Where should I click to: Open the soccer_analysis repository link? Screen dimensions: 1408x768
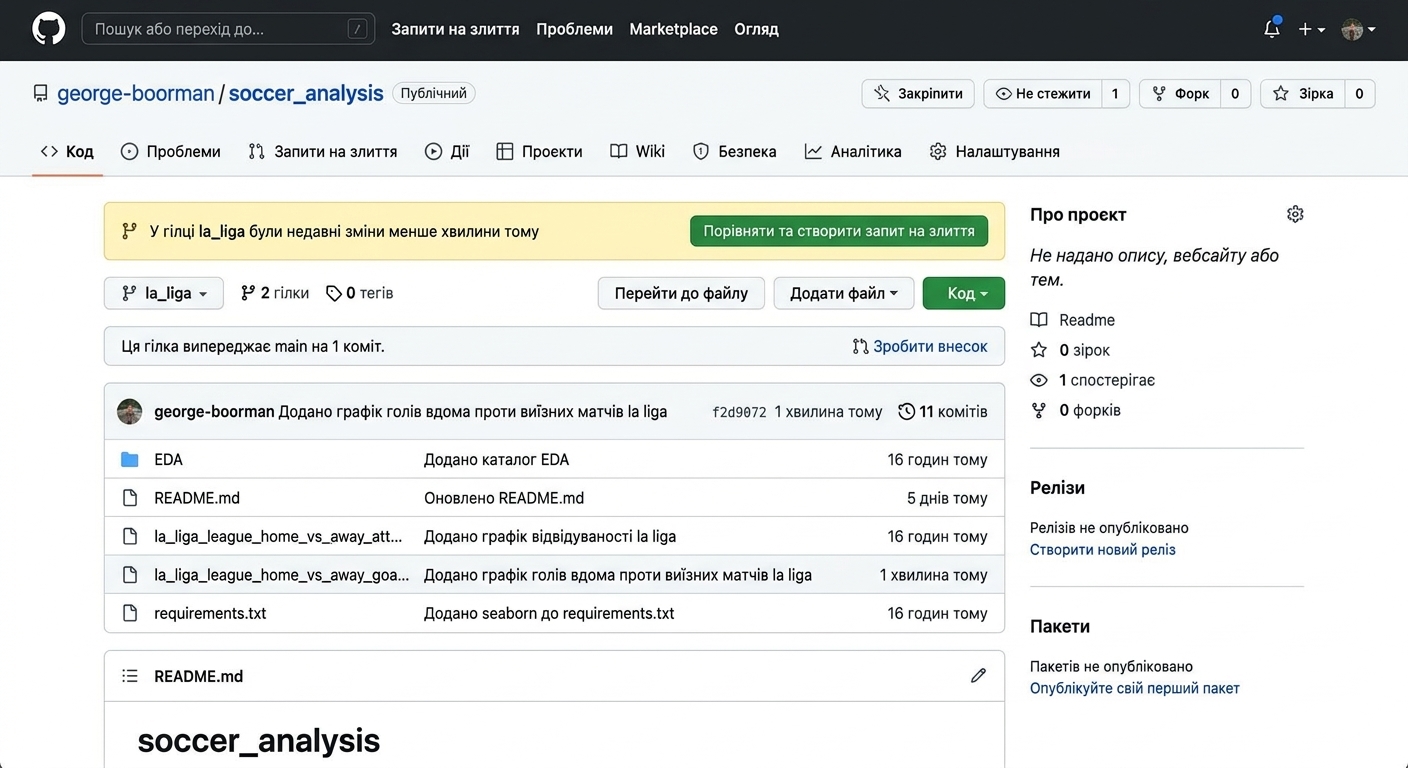(x=306, y=93)
